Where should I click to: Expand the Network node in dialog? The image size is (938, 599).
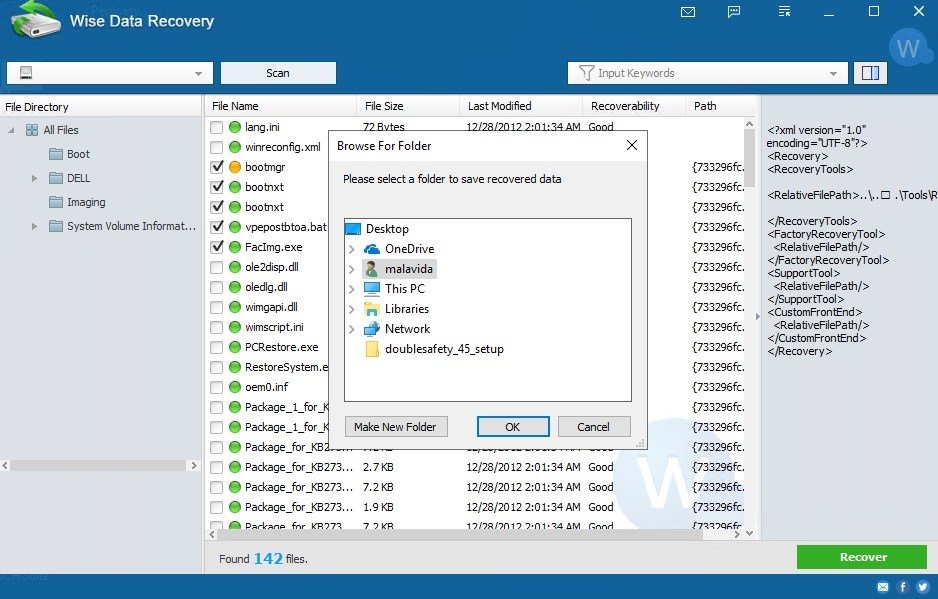(x=352, y=329)
